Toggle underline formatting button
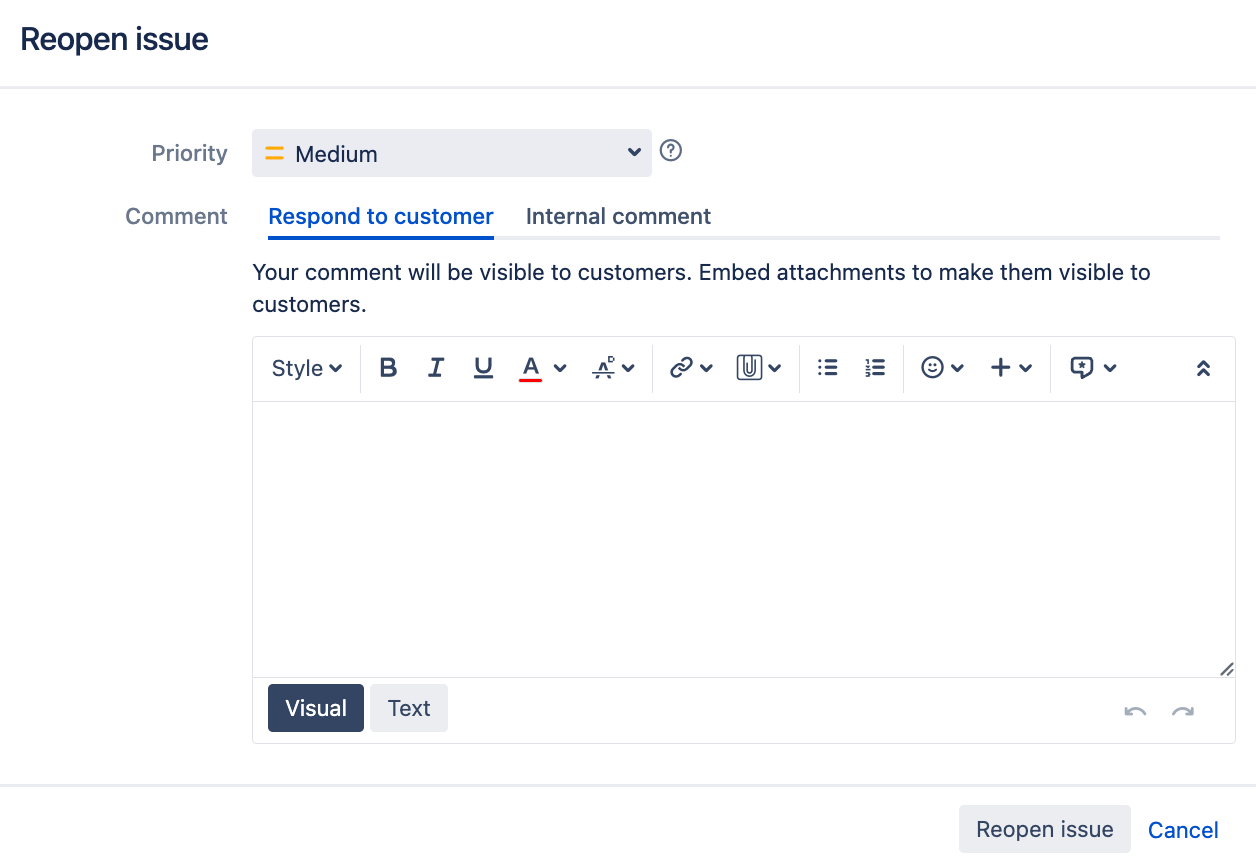This screenshot has height=864, width=1256. (484, 368)
